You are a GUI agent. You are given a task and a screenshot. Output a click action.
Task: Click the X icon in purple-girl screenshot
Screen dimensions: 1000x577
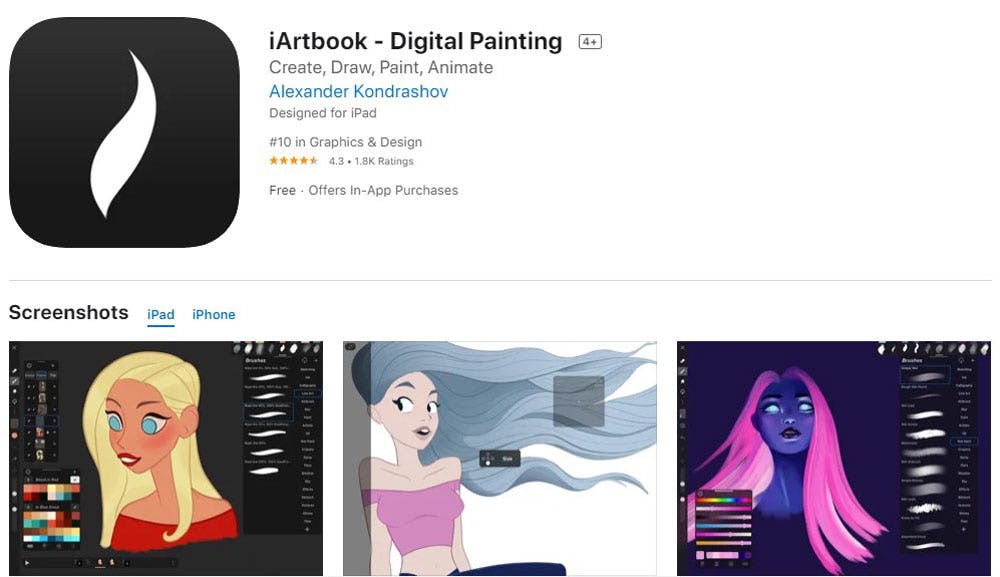(x=682, y=347)
